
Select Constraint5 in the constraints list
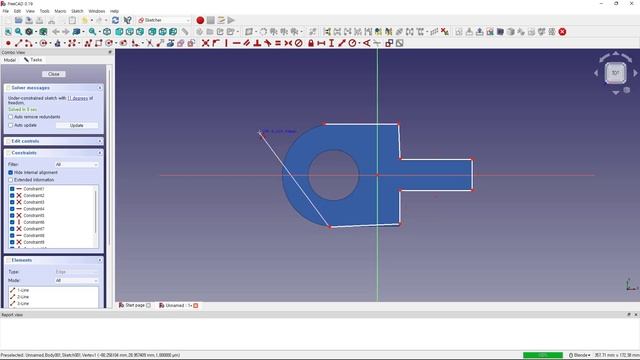(34, 216)
